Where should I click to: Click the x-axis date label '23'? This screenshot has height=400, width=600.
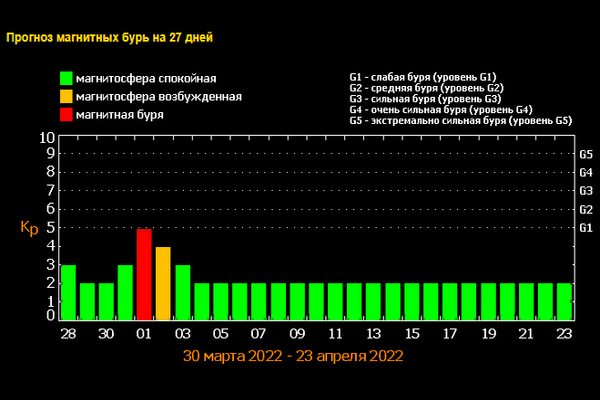pyautogui.click(x=564, y=334)
